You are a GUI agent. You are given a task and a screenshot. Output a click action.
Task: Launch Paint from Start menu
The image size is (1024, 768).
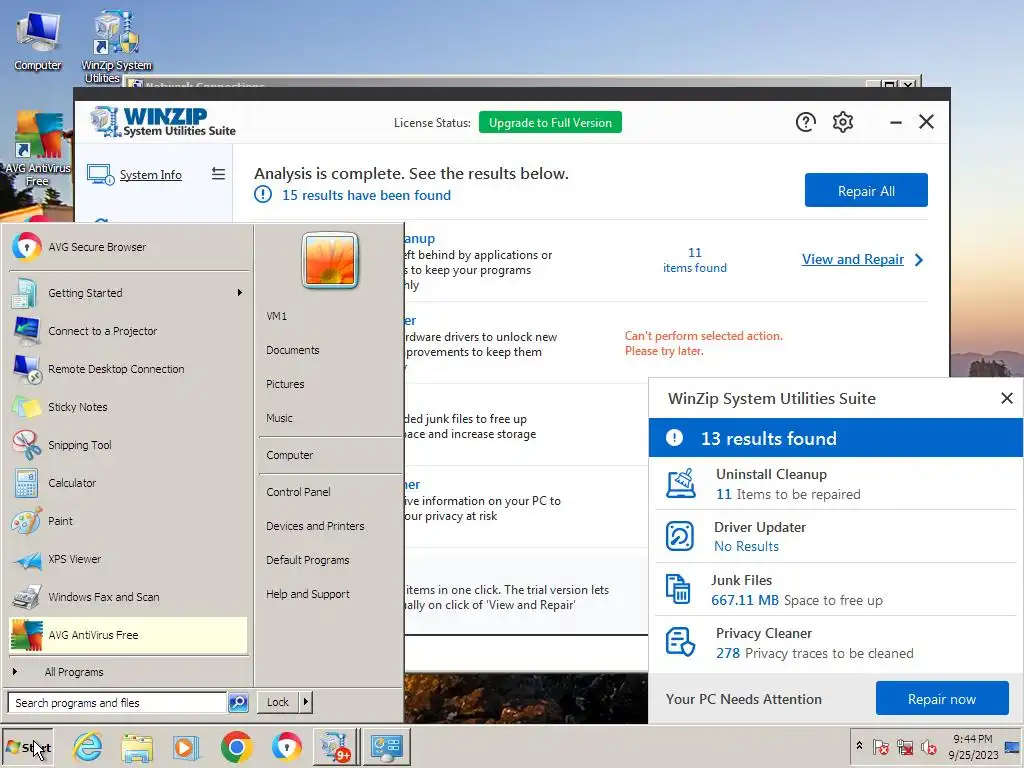pos(129,521)
